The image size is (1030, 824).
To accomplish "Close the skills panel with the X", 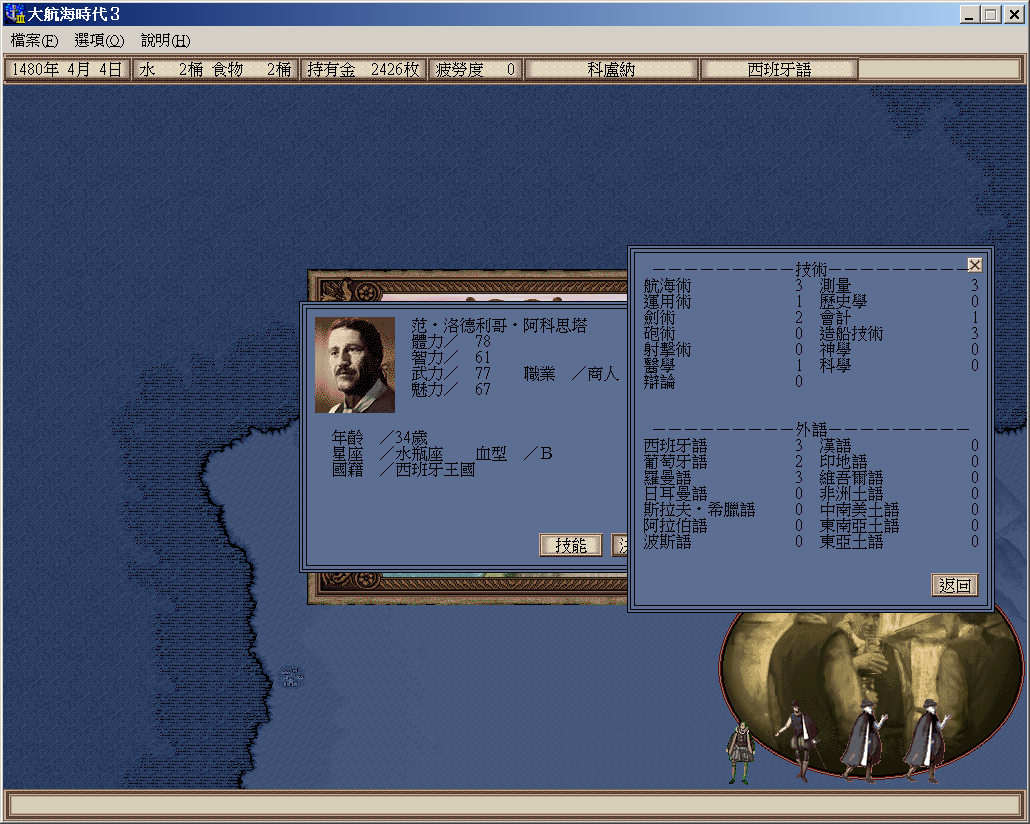I will pos(974,265).
